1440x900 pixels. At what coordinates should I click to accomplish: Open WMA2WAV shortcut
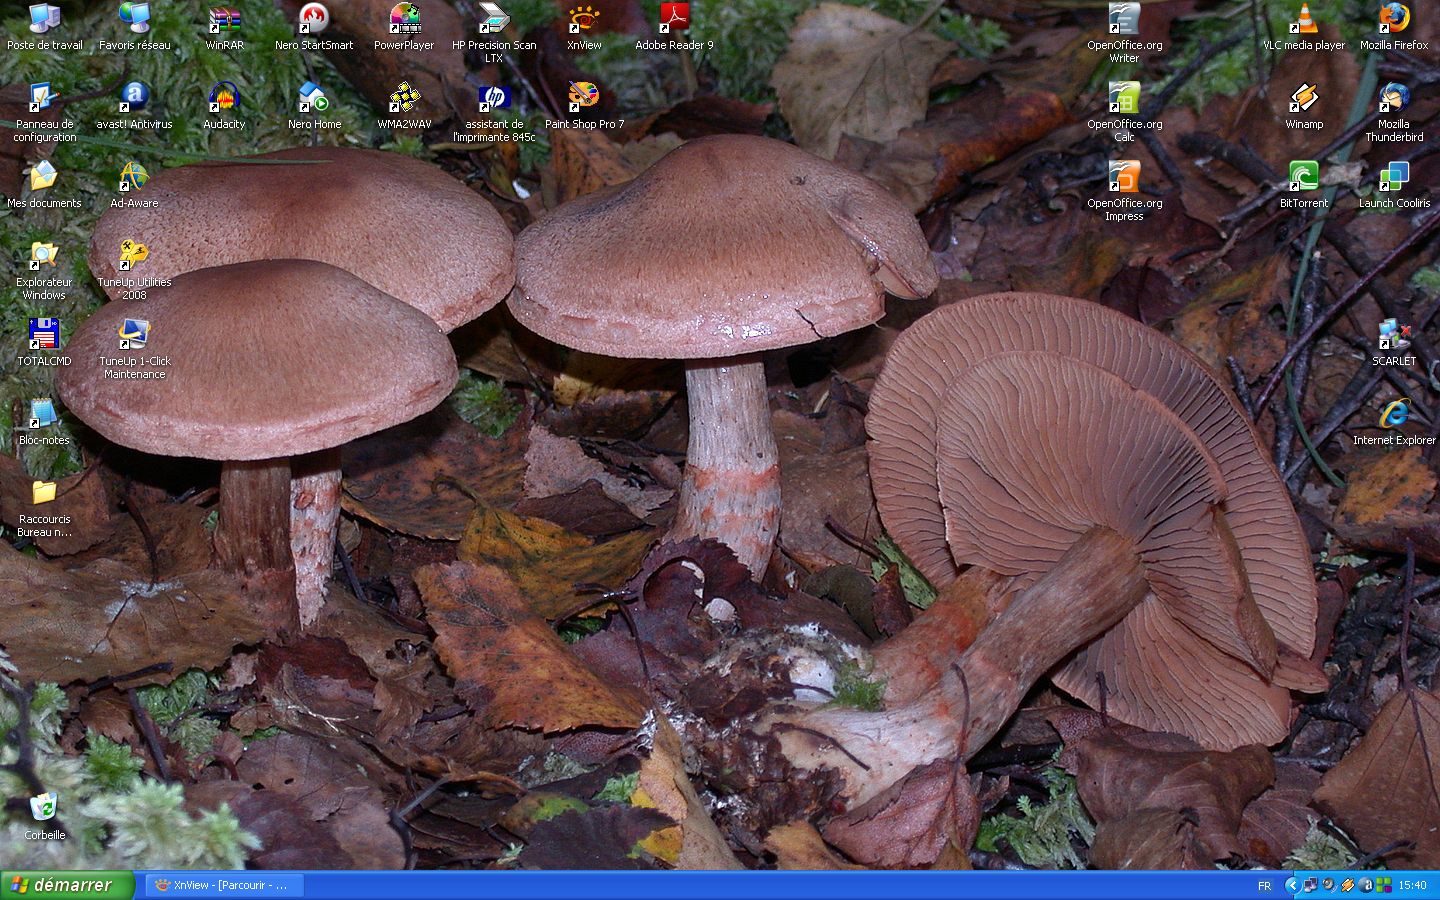[x=404, y=106]
